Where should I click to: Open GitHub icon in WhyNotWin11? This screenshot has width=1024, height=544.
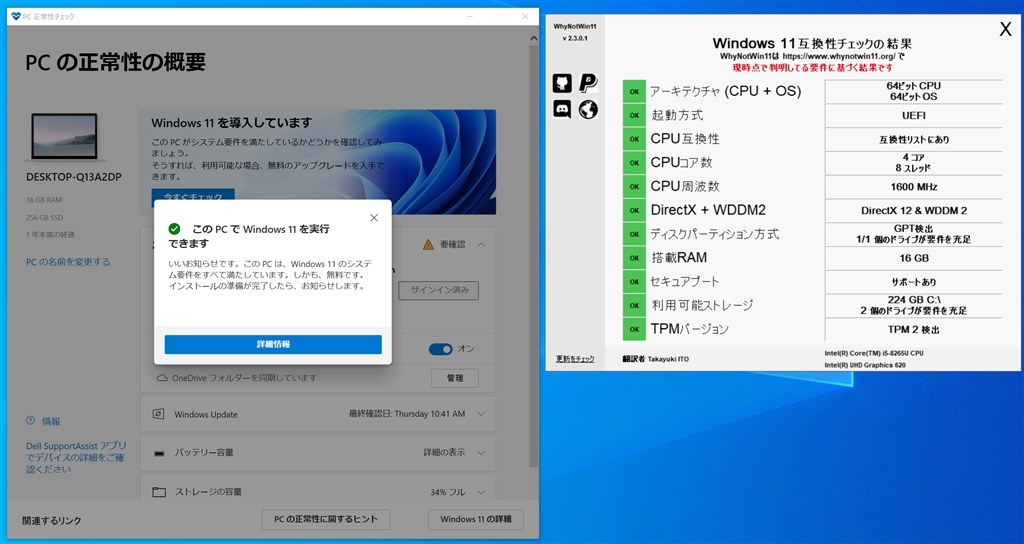click(x=562, y=83)
